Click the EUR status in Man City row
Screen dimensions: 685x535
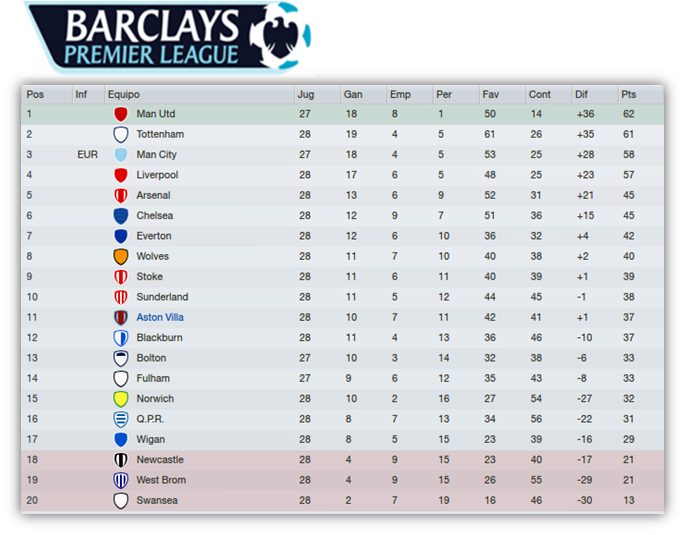coord(87,155)
